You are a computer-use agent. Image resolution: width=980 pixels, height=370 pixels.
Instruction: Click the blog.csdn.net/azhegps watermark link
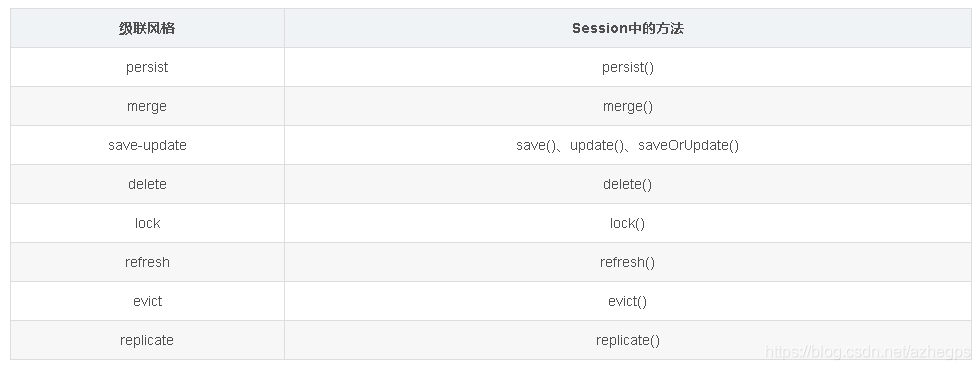[x=868, y=352]
